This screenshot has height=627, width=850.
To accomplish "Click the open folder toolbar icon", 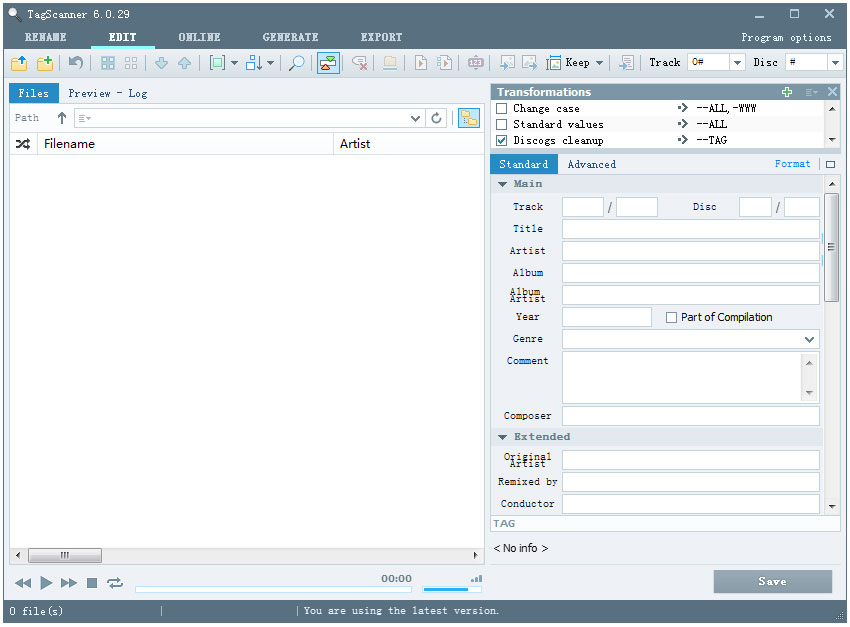I will [x=19, y=63].
